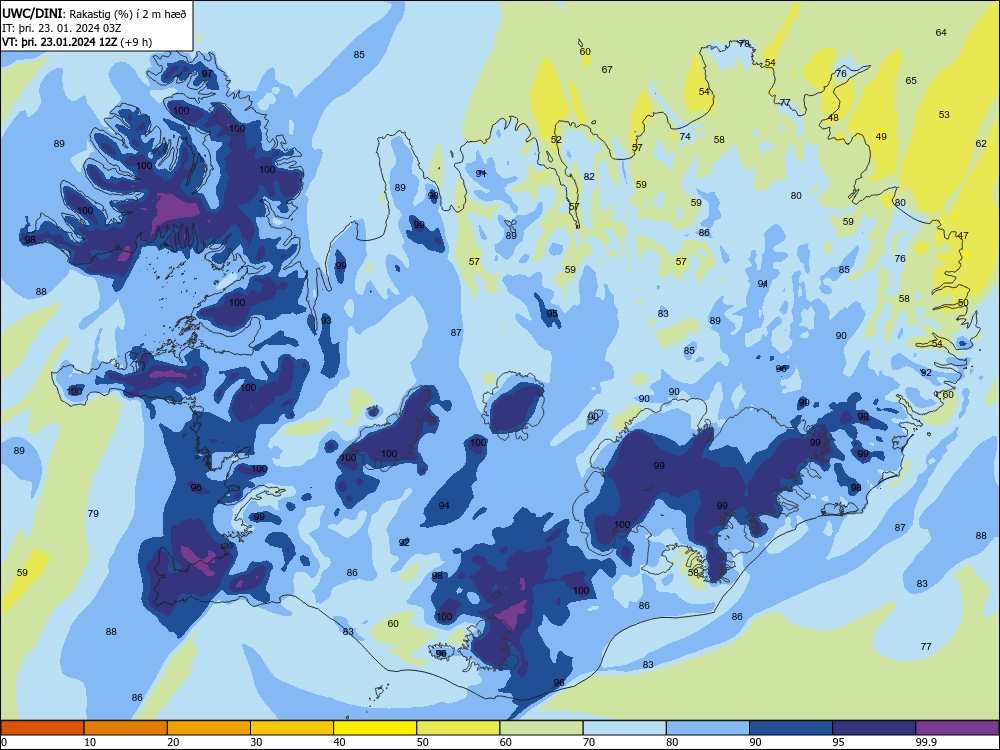
Task: Click the dark blue 90–95 legend swatch
Action: (791, 728)
